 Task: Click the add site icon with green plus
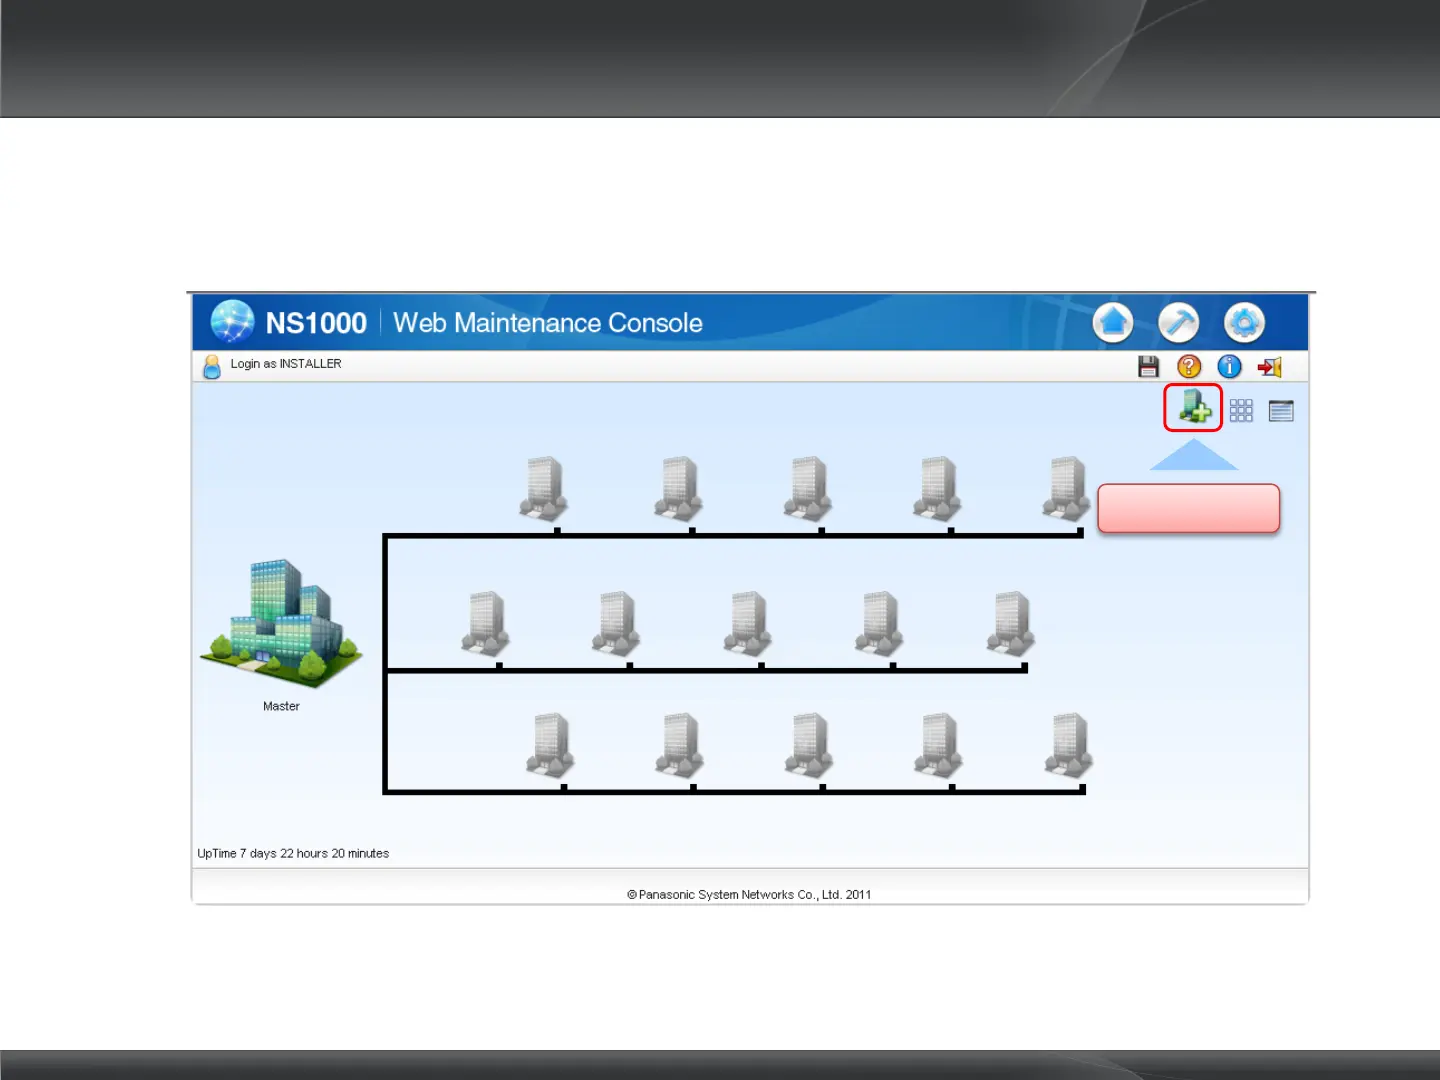pyautogui.click(x=1194, y=408)
